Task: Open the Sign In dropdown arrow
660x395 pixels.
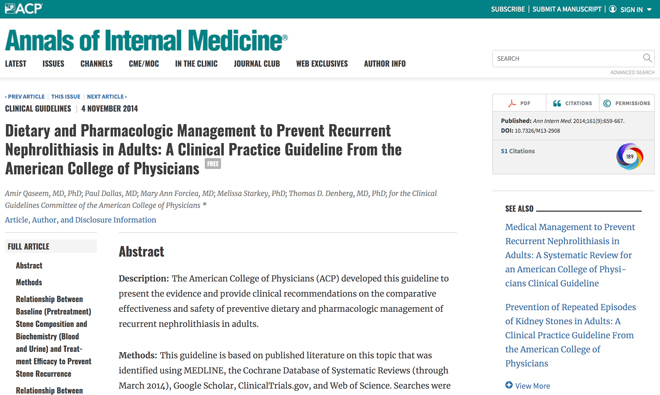Action: [x=649, y=9]
